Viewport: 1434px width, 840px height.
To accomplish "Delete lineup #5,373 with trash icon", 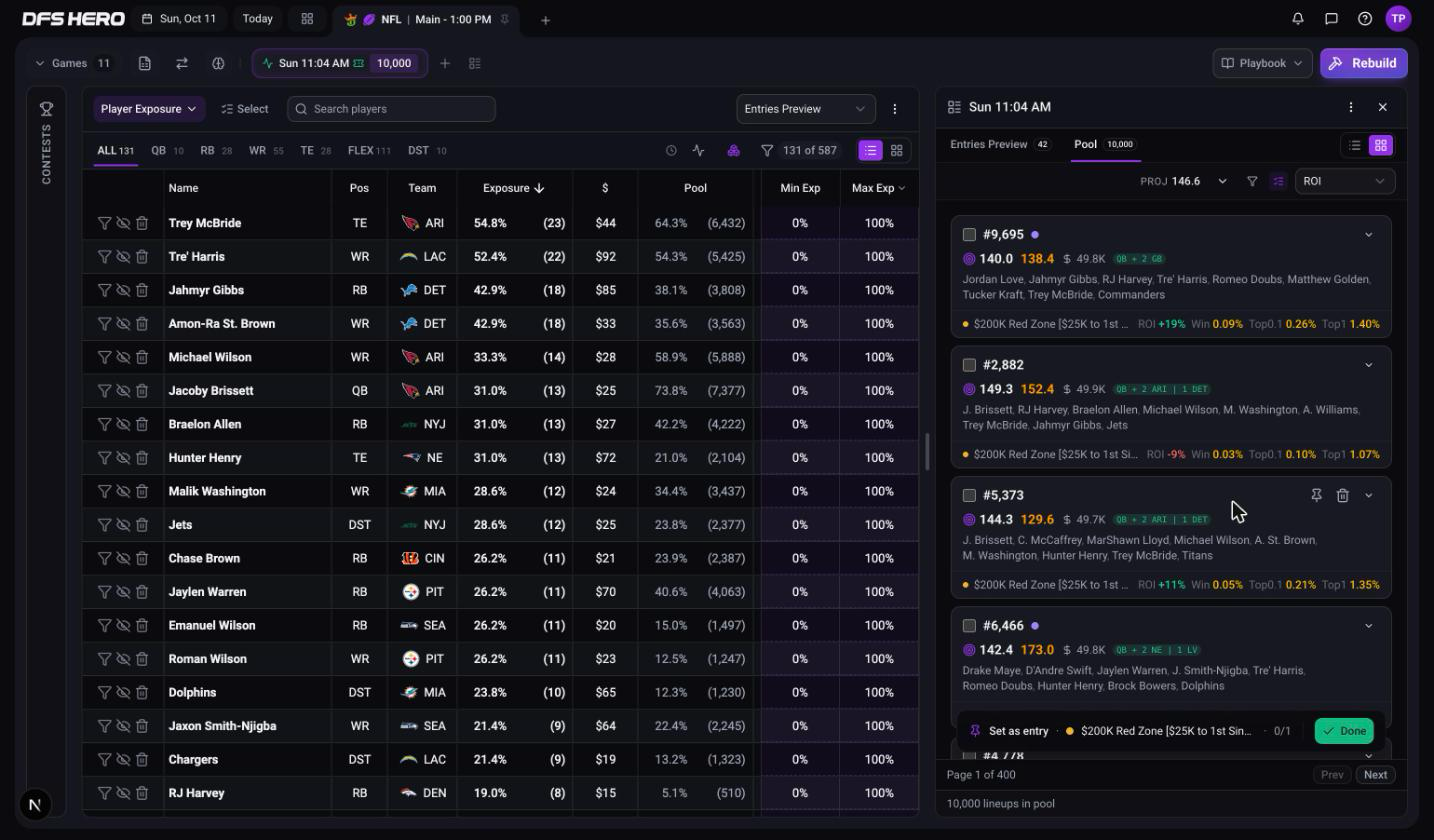I will [x=1343, y=495].
